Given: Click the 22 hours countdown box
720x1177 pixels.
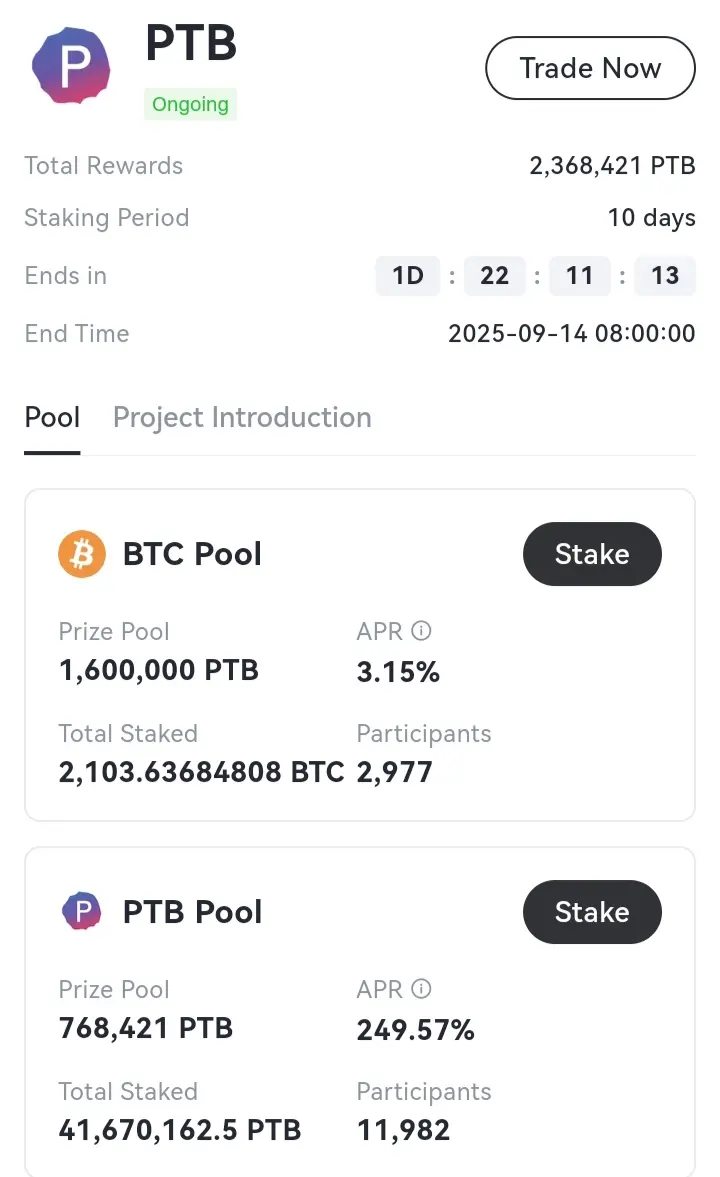Looking at the screenshot, I should [x=494, y=275].
